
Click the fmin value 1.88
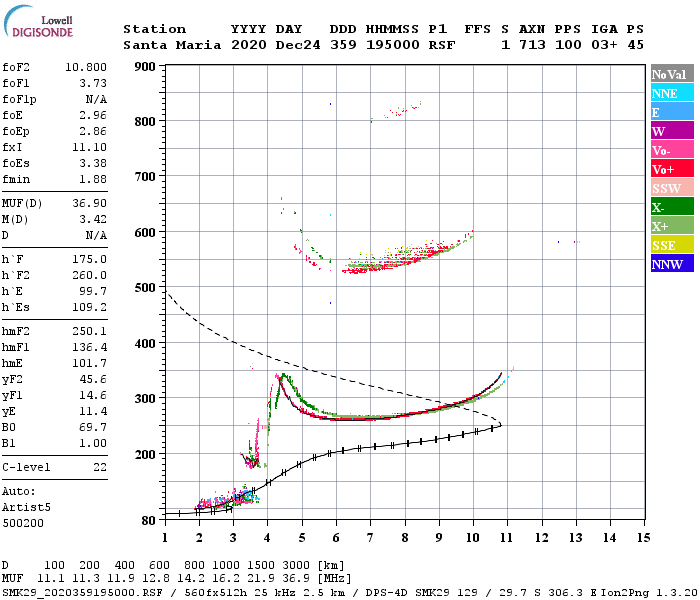pos(93,179)
